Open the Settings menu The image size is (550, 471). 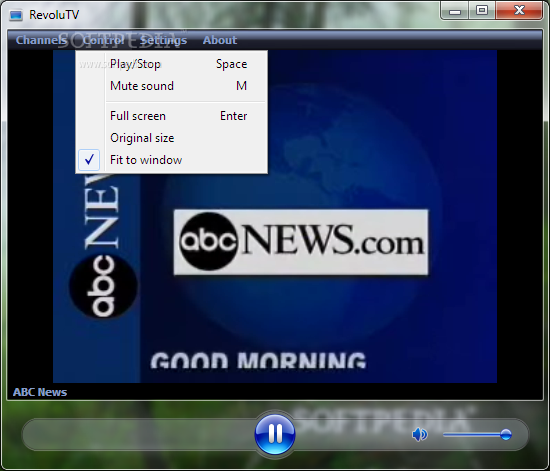[163, 40]
